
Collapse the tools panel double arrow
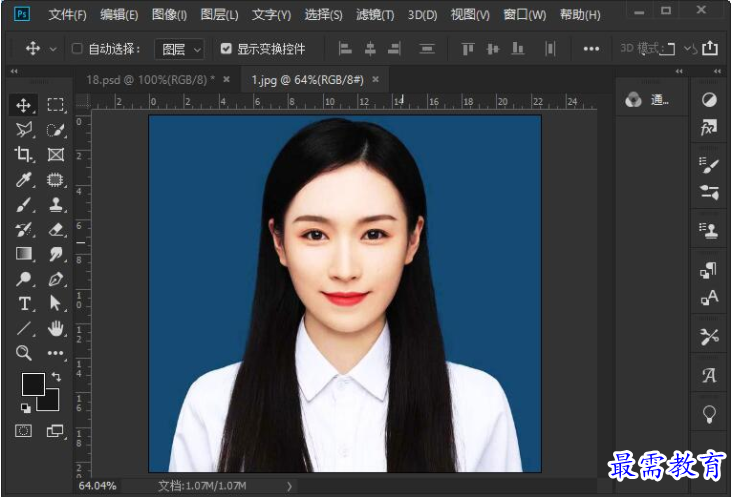tap(14, 71)
